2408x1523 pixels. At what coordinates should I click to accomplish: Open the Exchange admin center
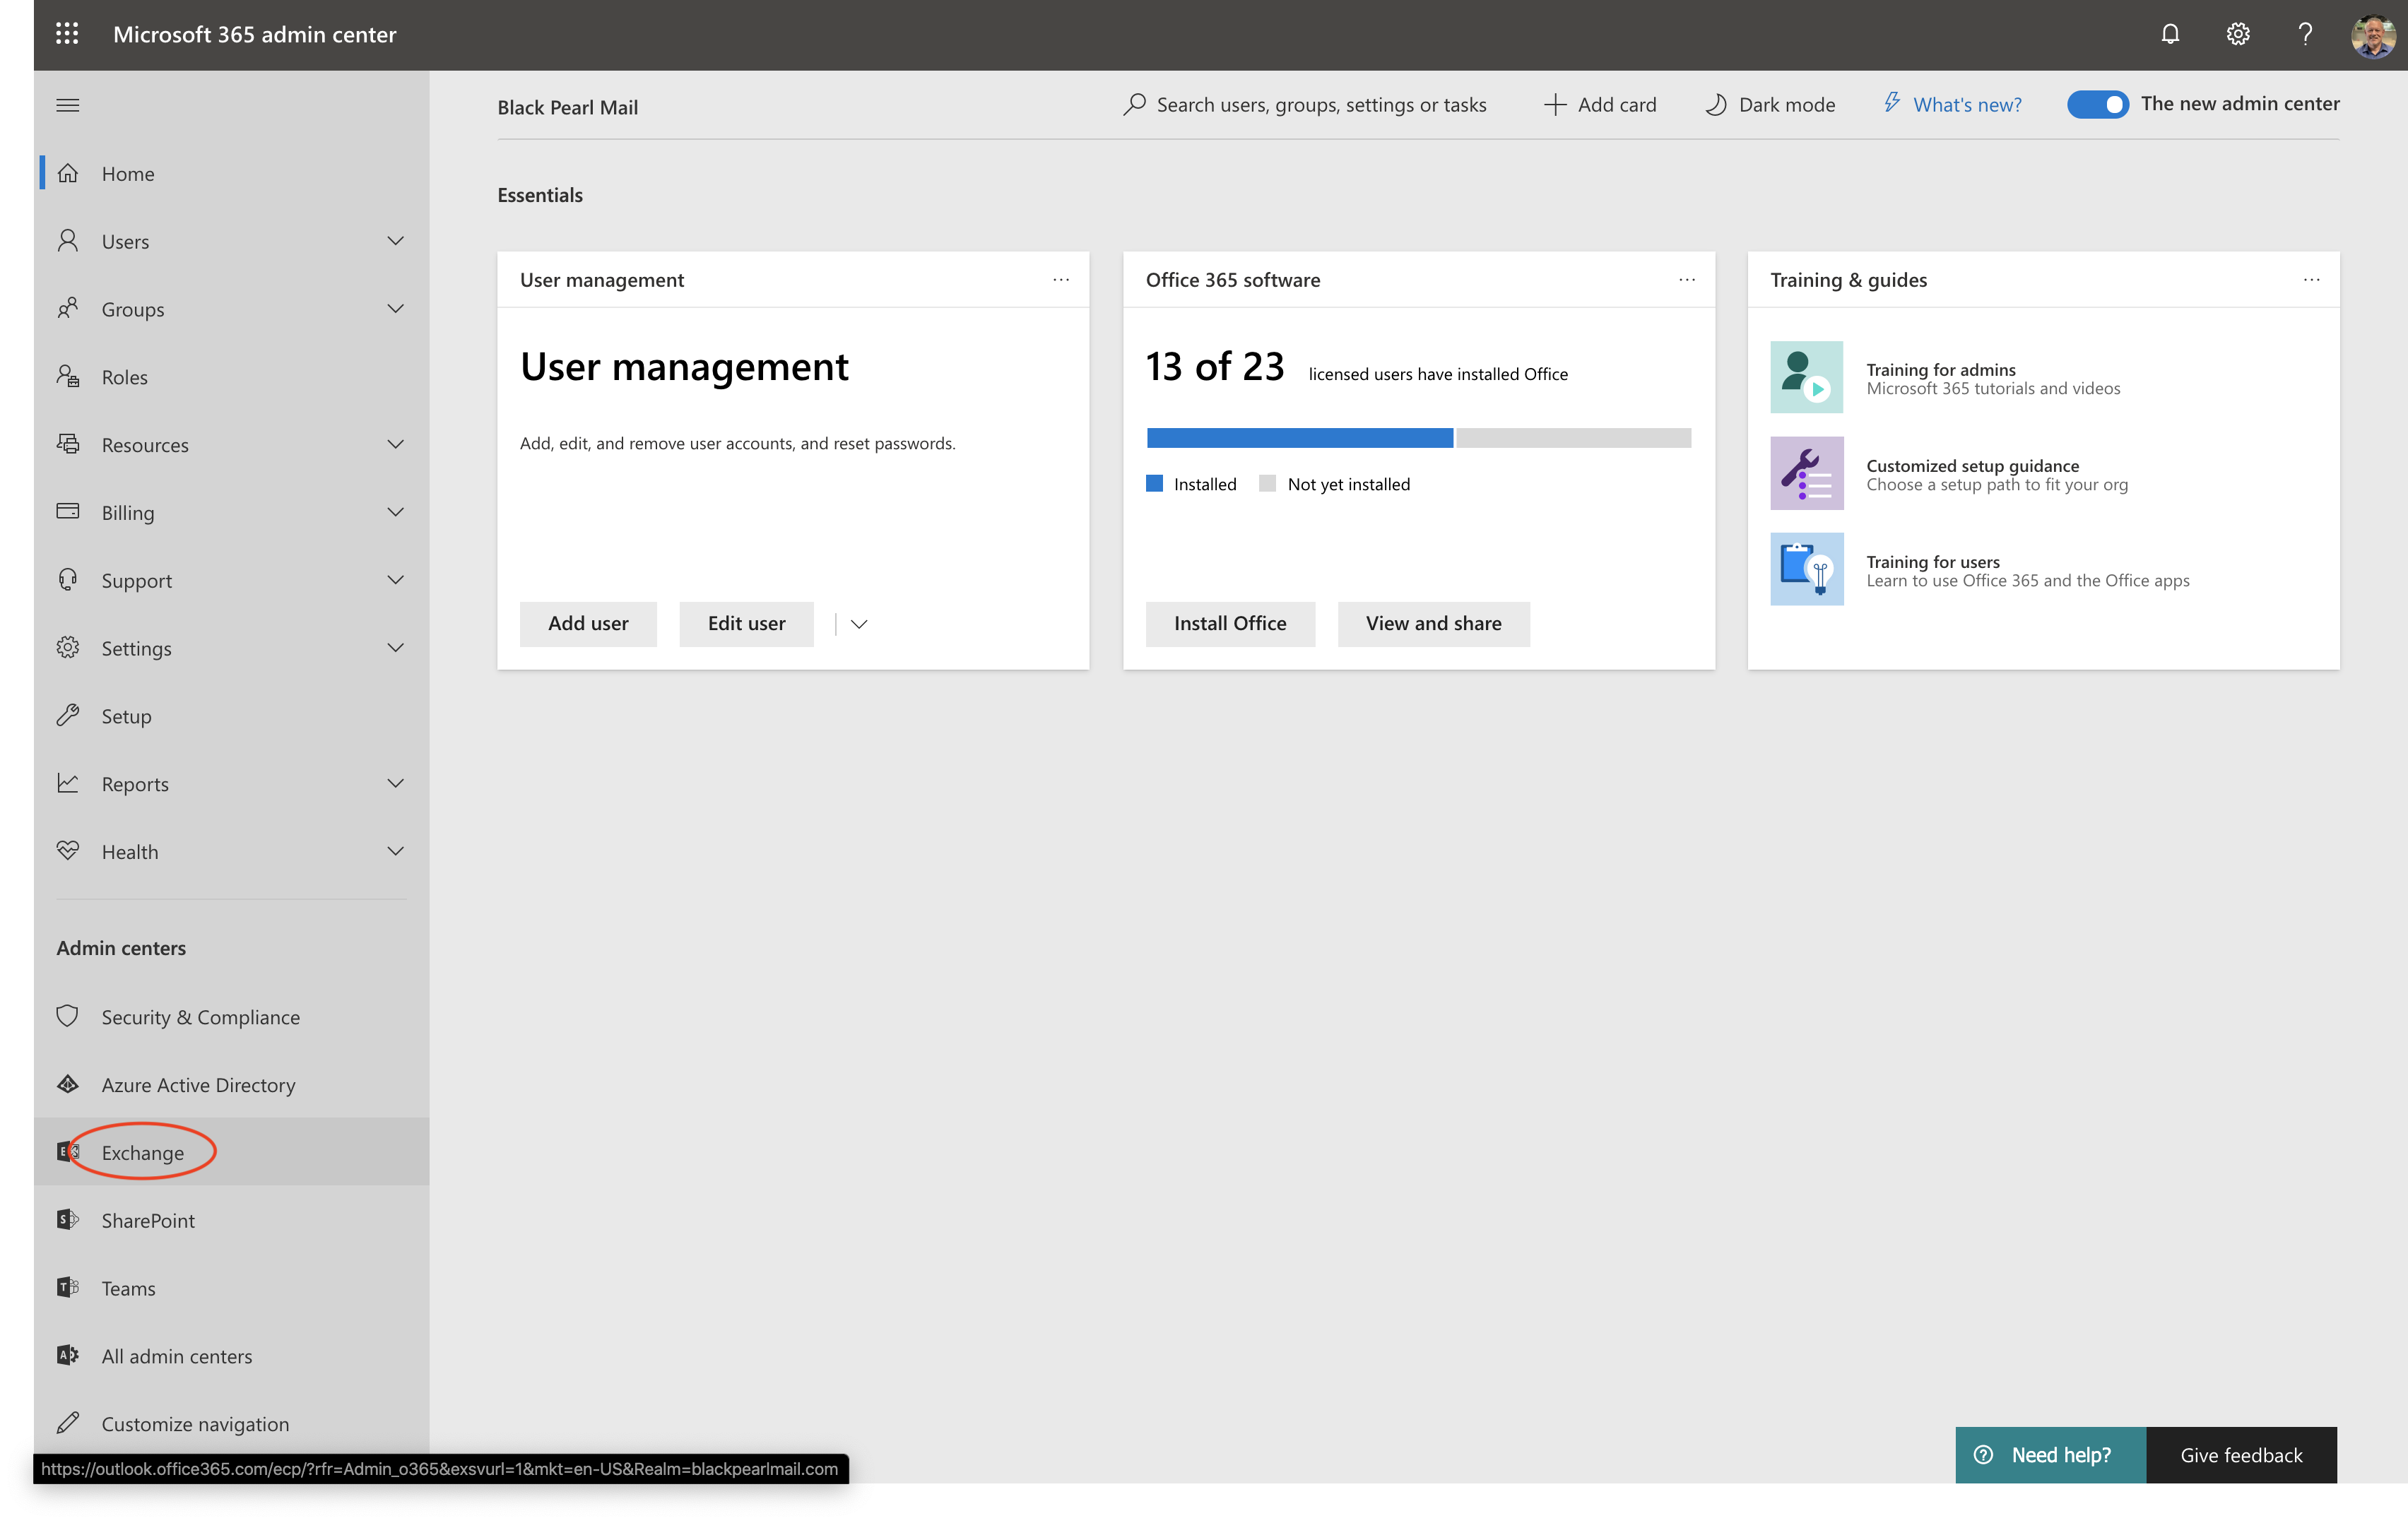click(x=143, y=1152)
